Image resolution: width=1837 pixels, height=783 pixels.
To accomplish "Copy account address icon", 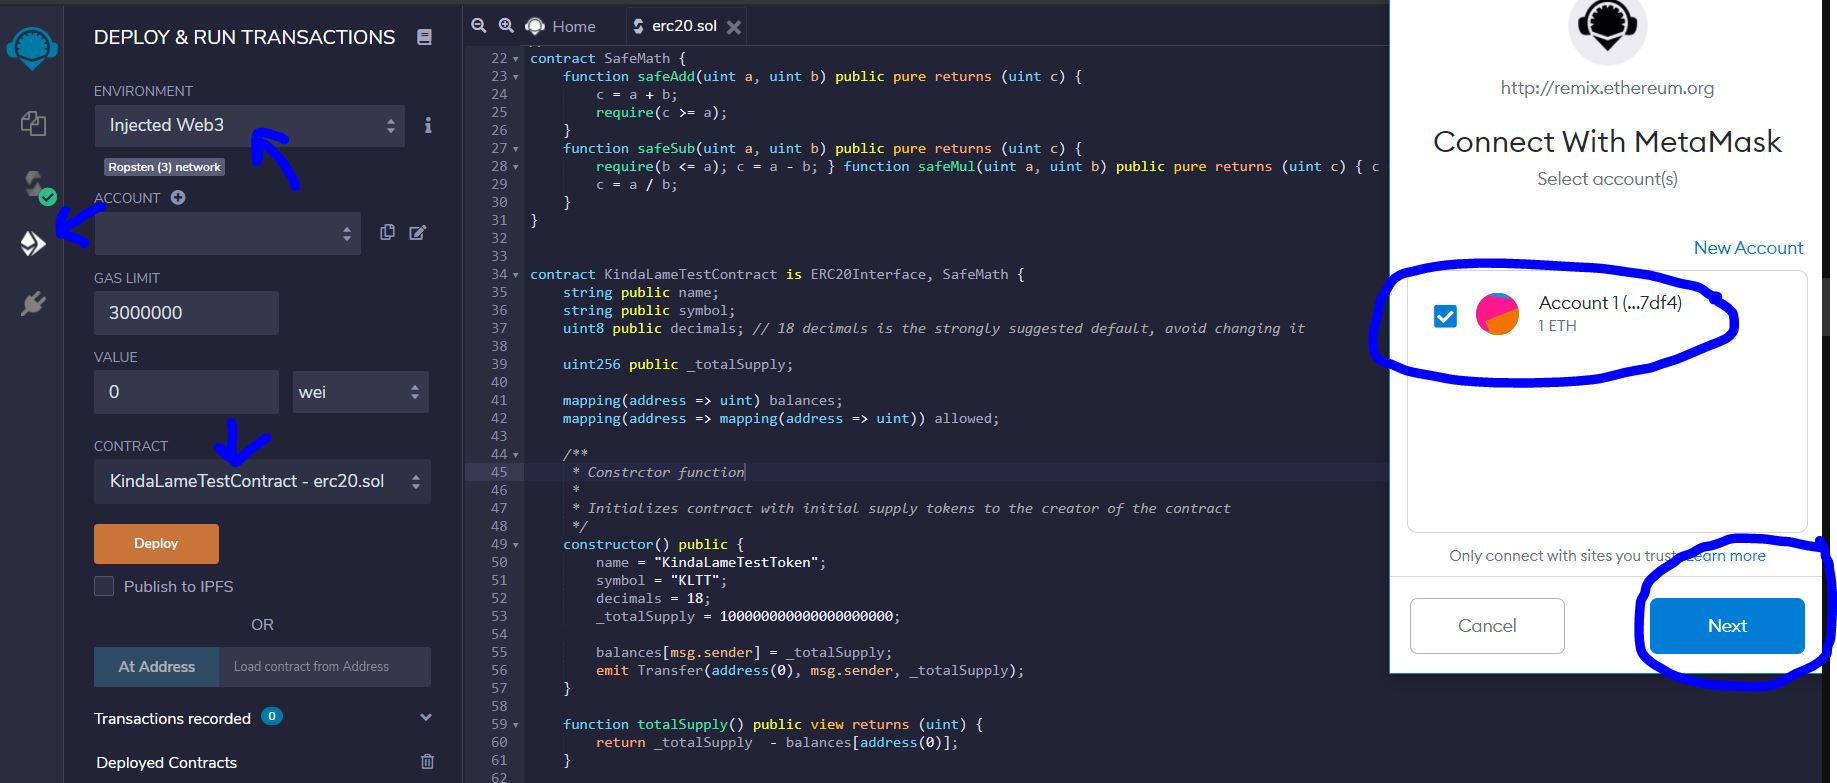I will point(387,232).
